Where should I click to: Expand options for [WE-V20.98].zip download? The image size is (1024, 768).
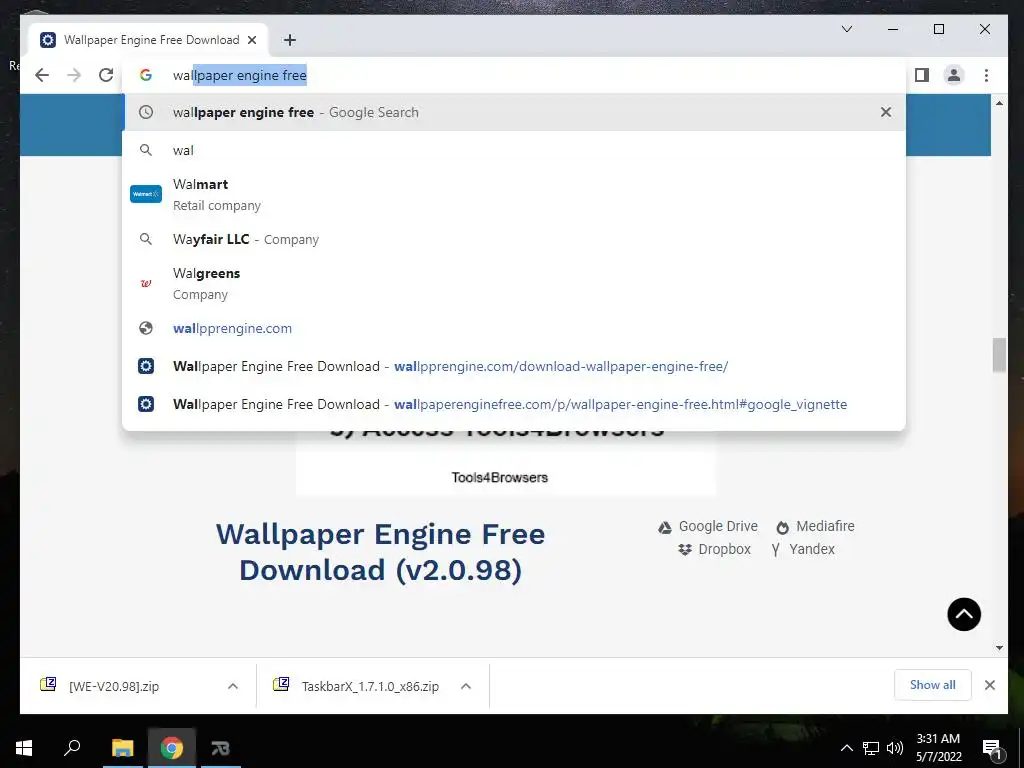[232, 686]
